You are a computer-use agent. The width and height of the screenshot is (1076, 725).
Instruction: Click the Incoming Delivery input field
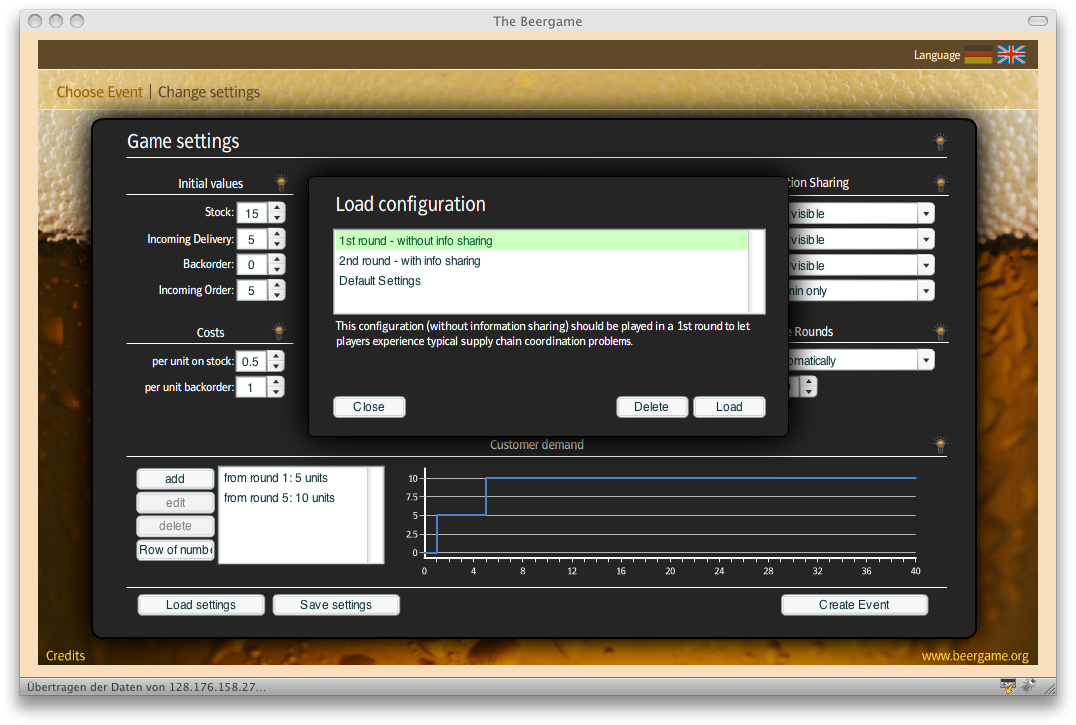point(253,239)
